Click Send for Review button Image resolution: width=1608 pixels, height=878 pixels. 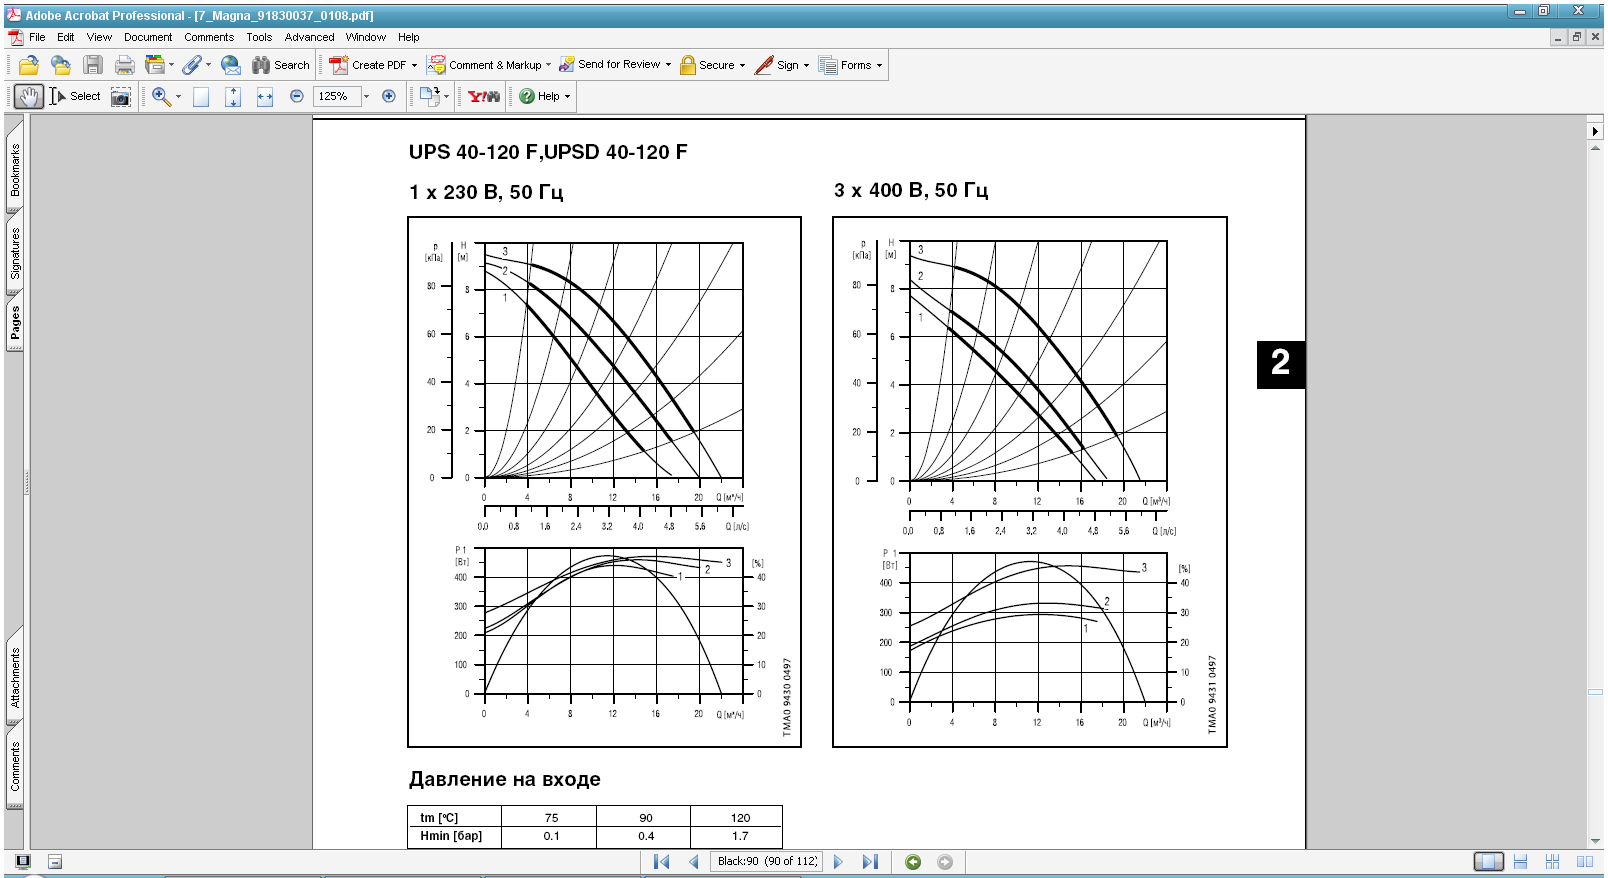click(609, 65)
